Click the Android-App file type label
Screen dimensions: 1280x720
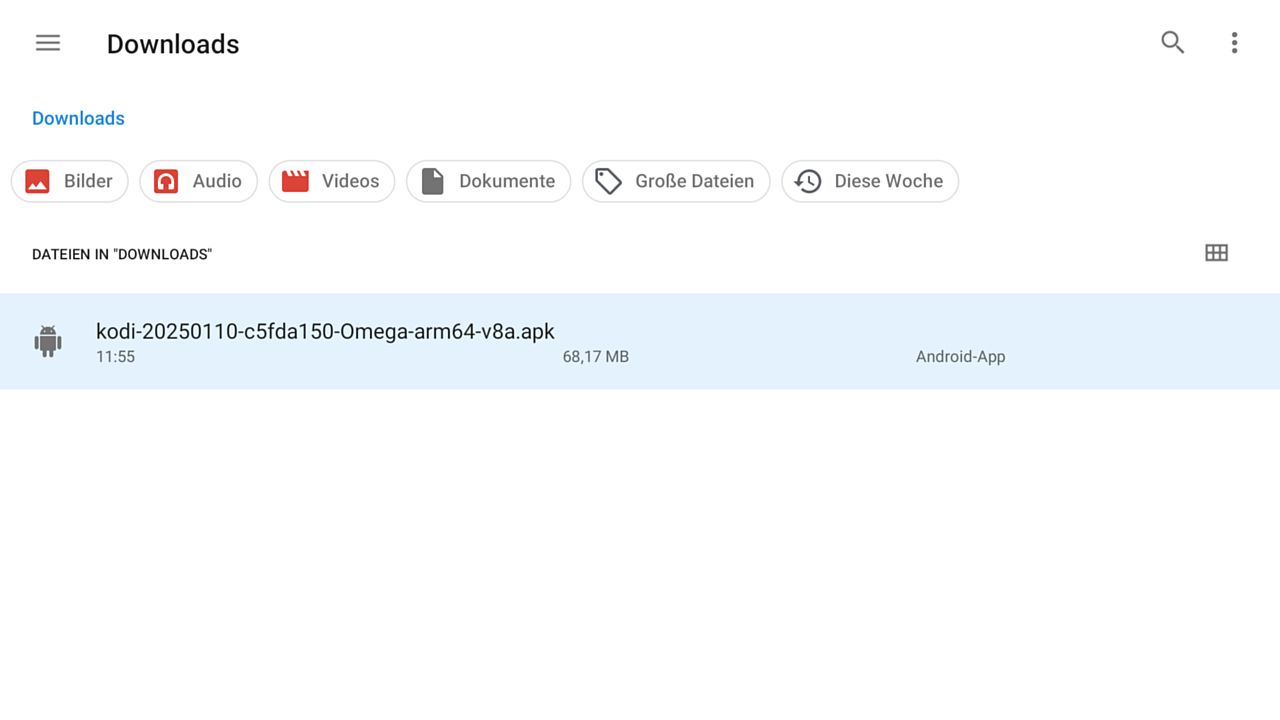point(960,356)
